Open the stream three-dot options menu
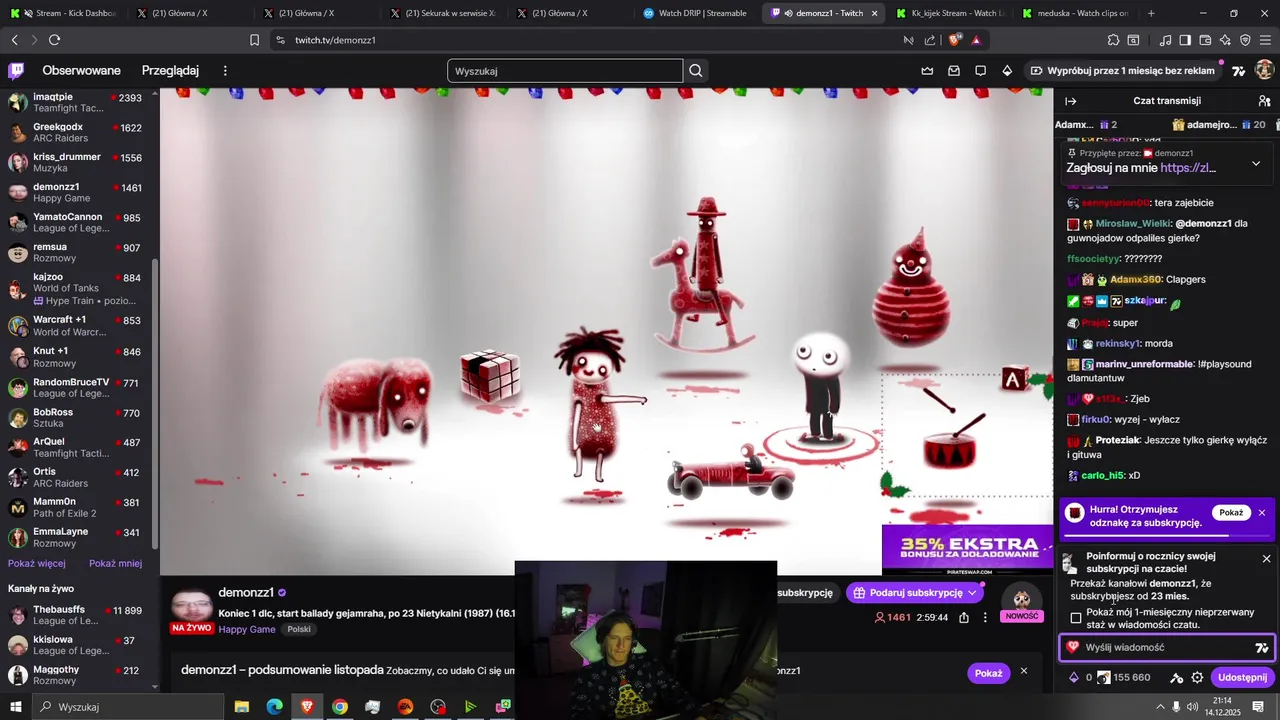1280x720 pixels. pos(985,618)
